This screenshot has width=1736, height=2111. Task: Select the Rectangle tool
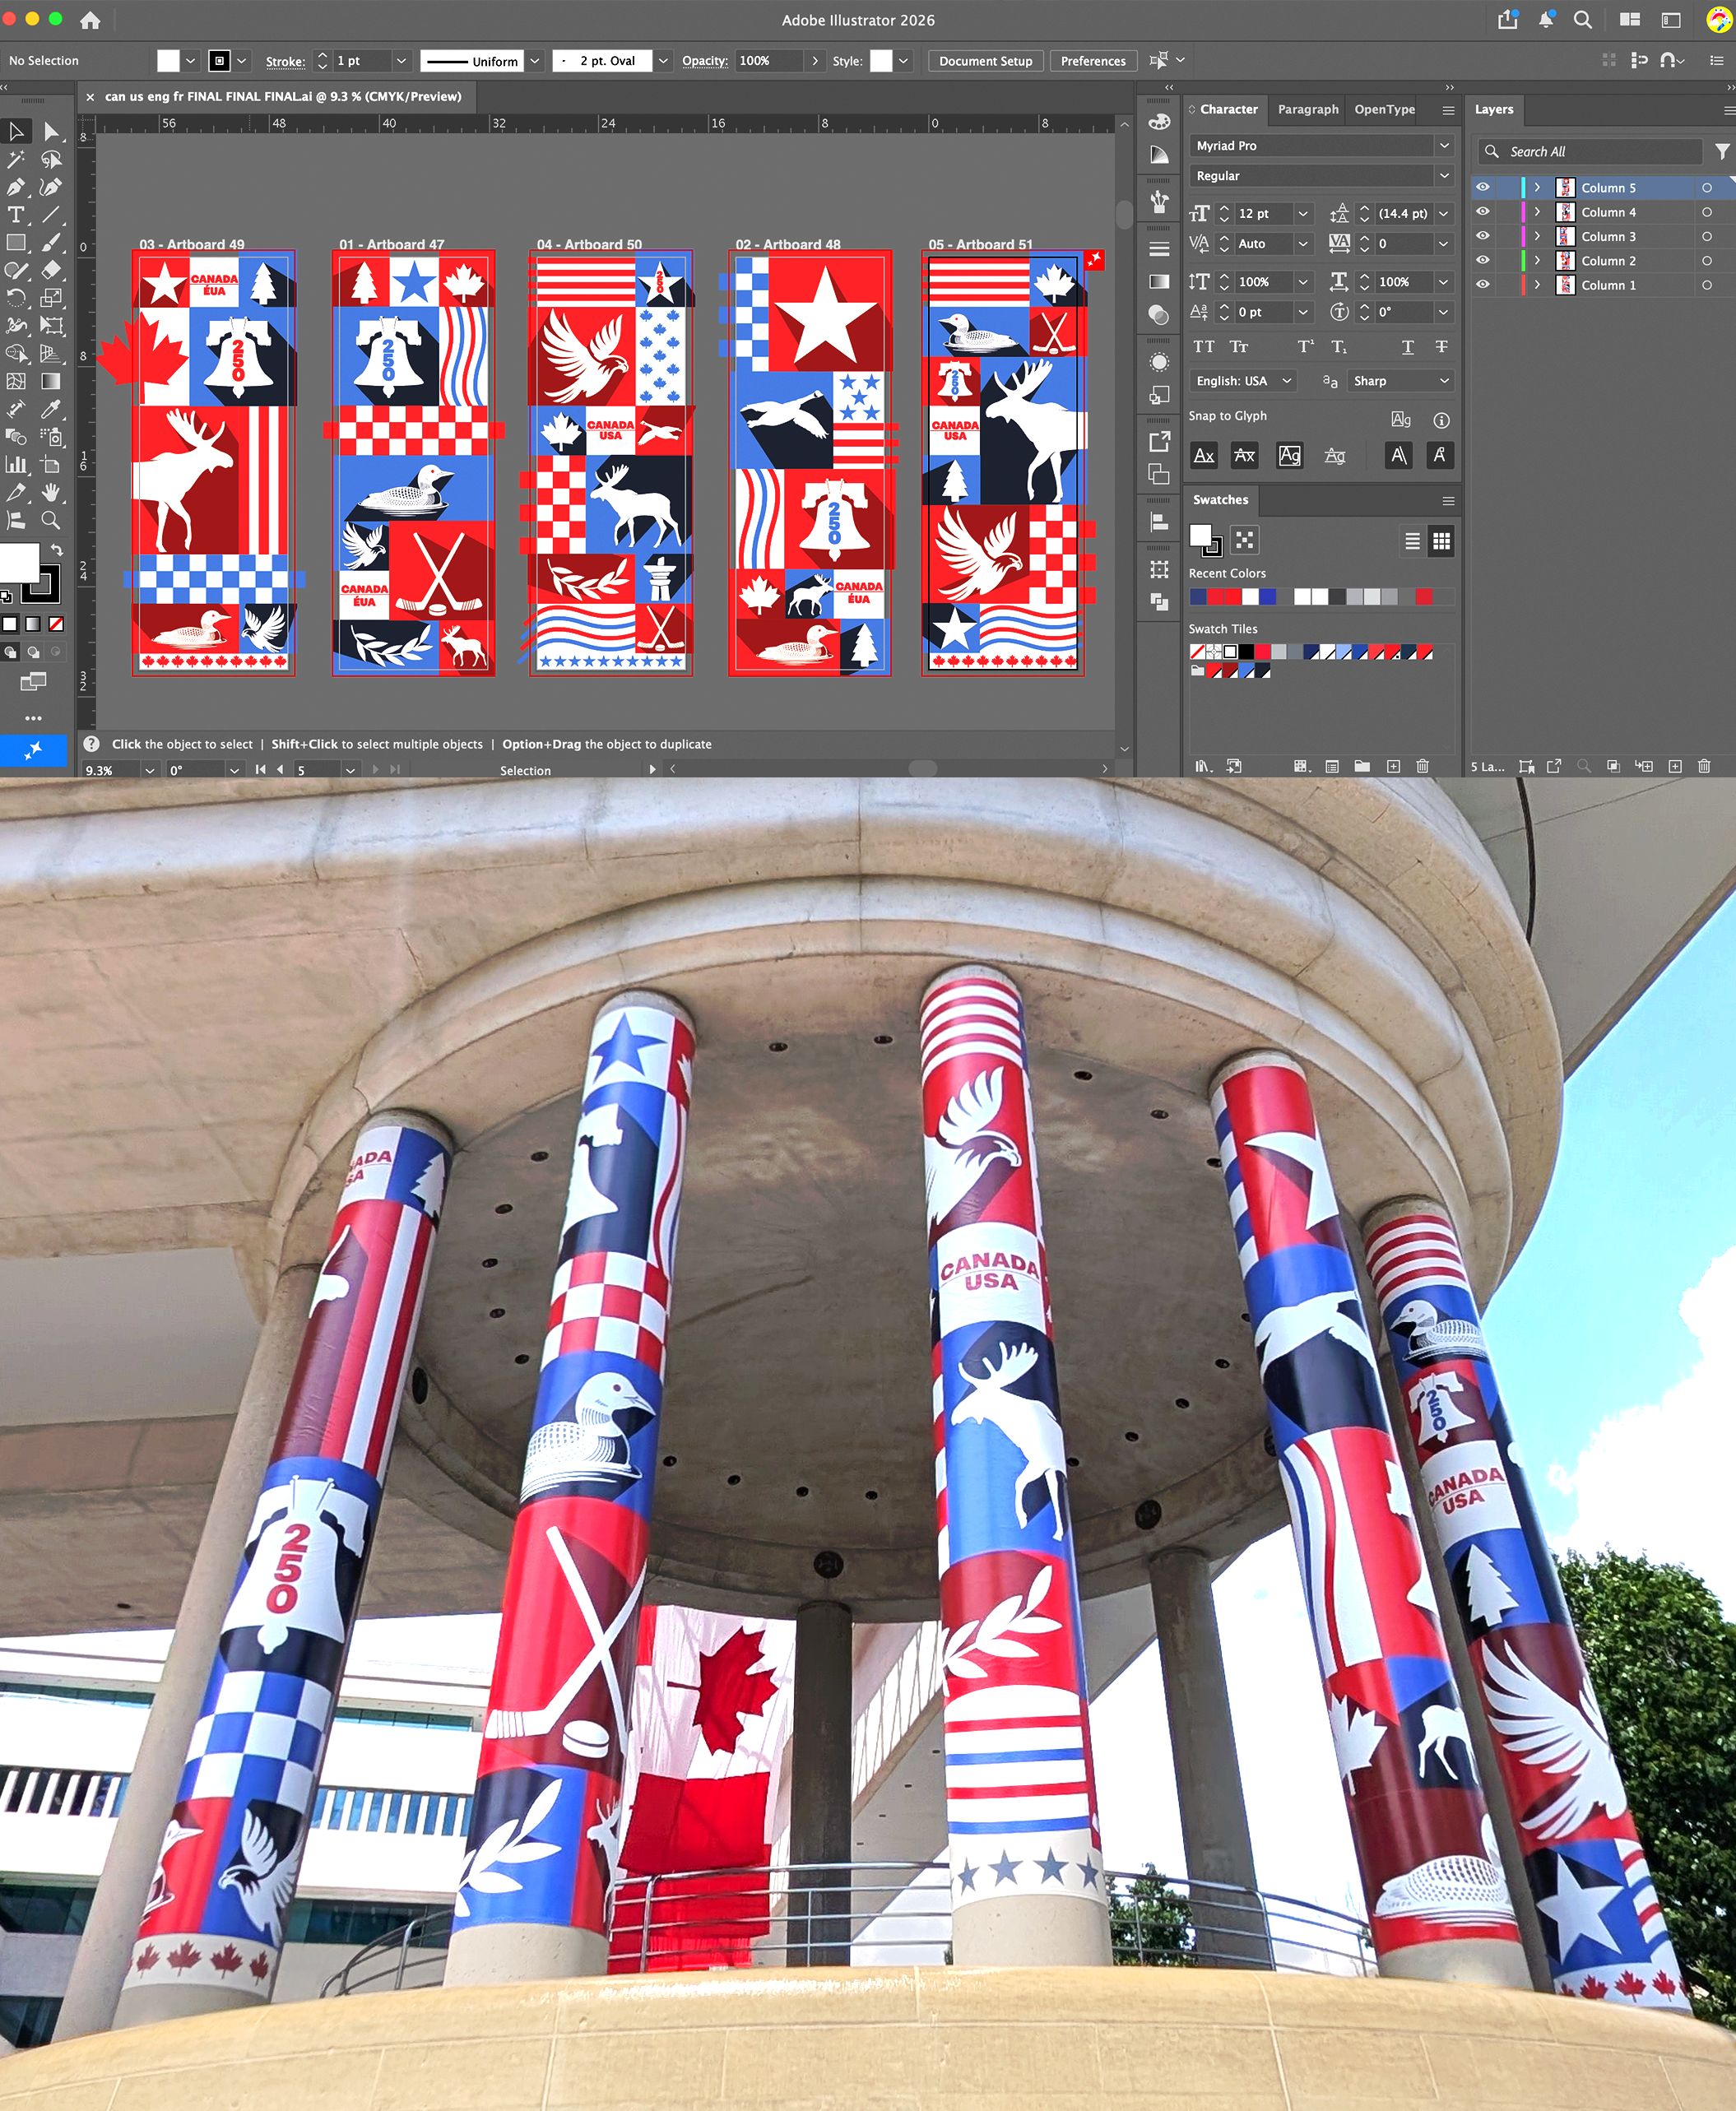point(16,243)
